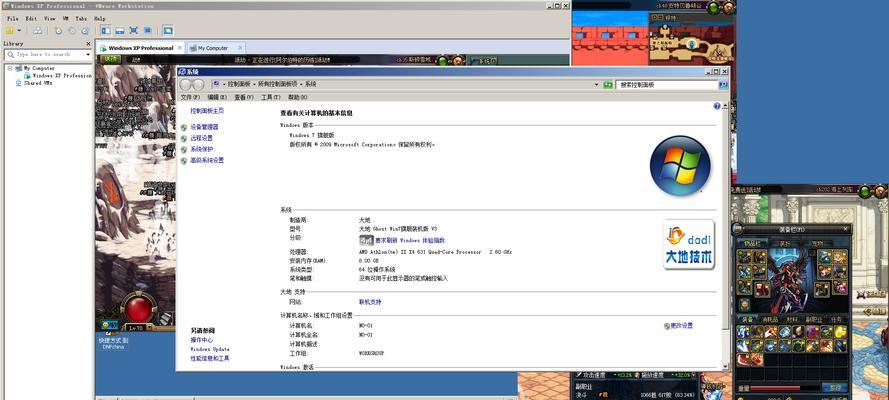Open the 文件(F) menu
The image size is (889, 400).
tap(190, 97)
